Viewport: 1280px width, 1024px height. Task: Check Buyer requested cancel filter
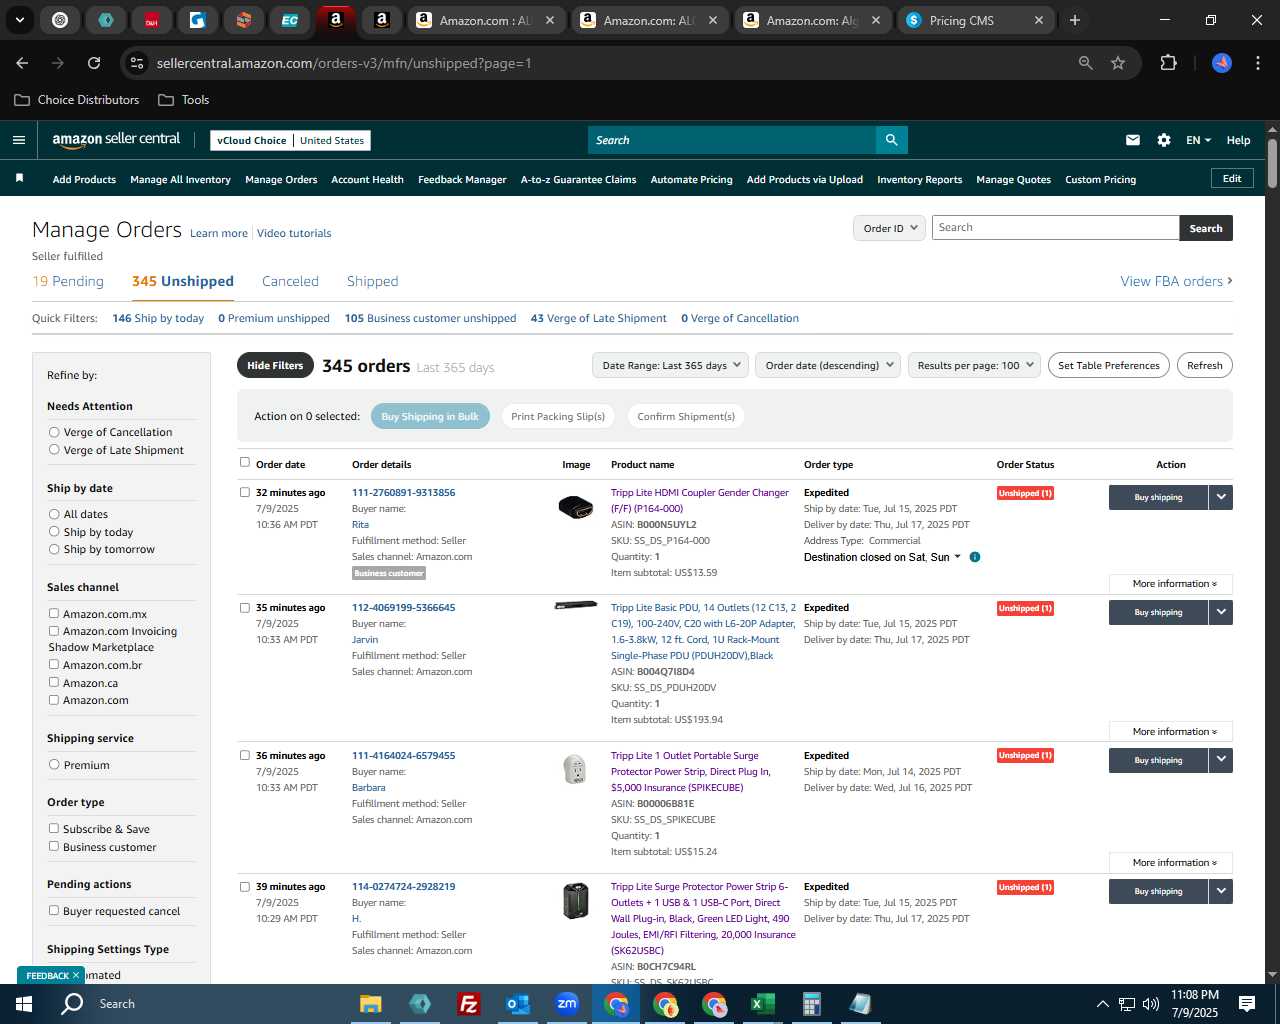pos(54,910)
